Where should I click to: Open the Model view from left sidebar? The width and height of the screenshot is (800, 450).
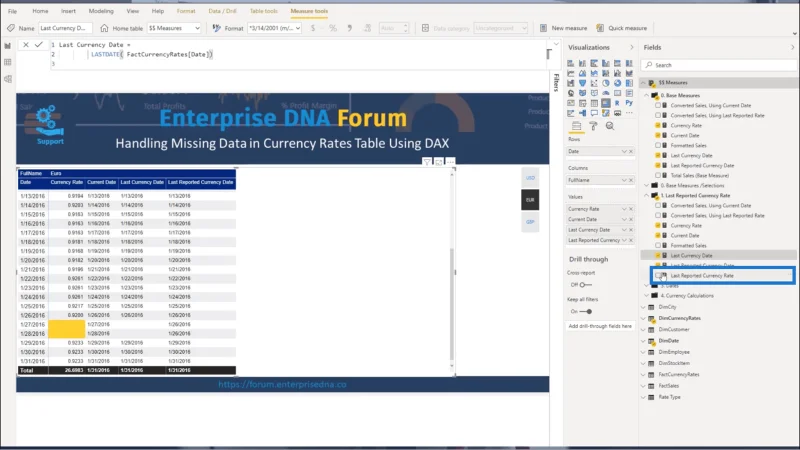pos(8,79)
